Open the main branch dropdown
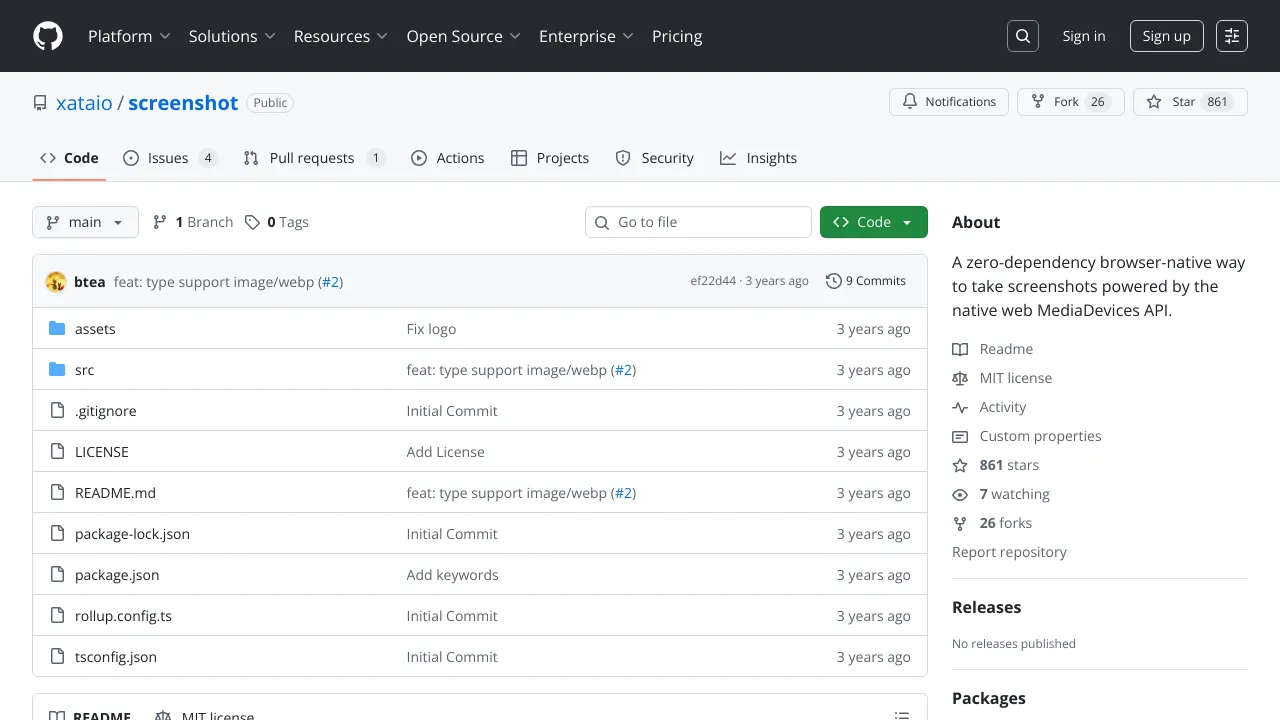The height and width of the screenshot is (720, 1280). (x=85, y=222)
